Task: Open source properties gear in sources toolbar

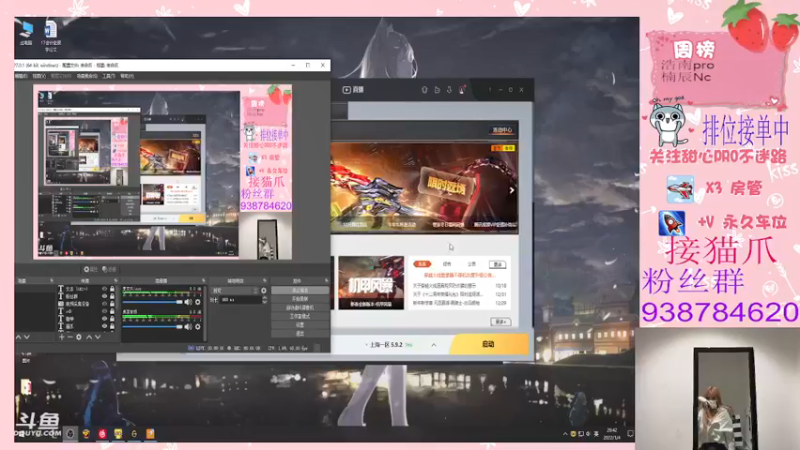Action: [x=79, y=337]
